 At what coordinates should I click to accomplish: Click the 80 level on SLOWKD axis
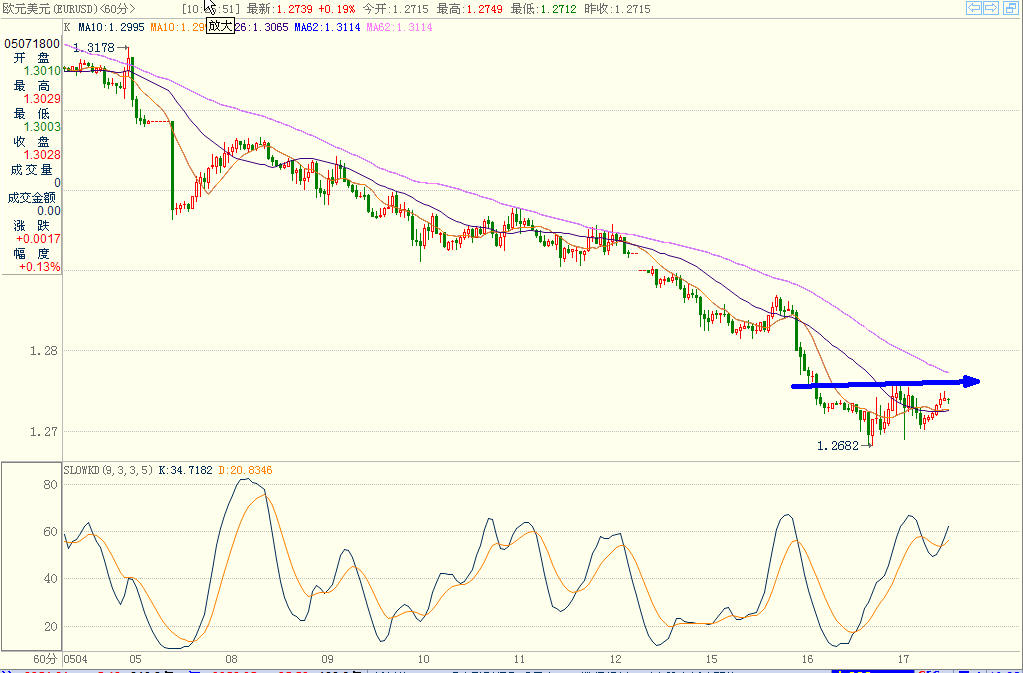click(50, 485)
